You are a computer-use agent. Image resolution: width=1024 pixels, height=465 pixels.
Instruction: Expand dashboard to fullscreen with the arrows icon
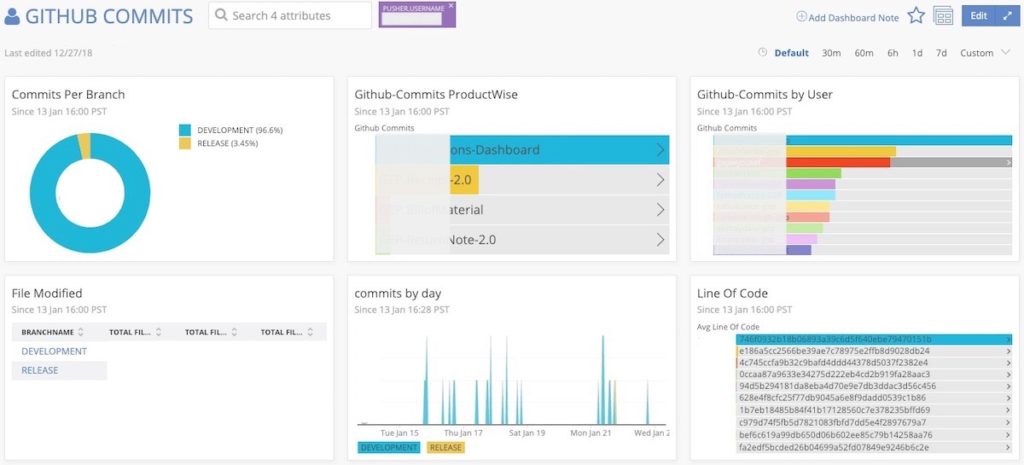[1006, 16]
